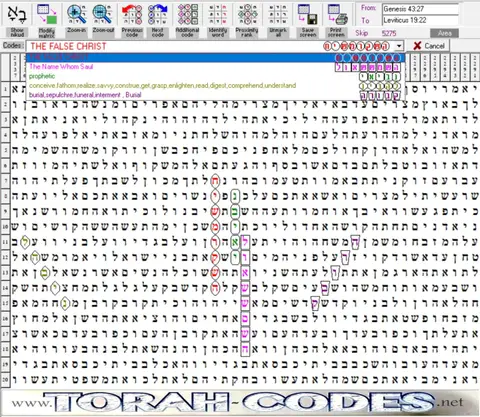Click the Unmark all icon

pos(278,14)
